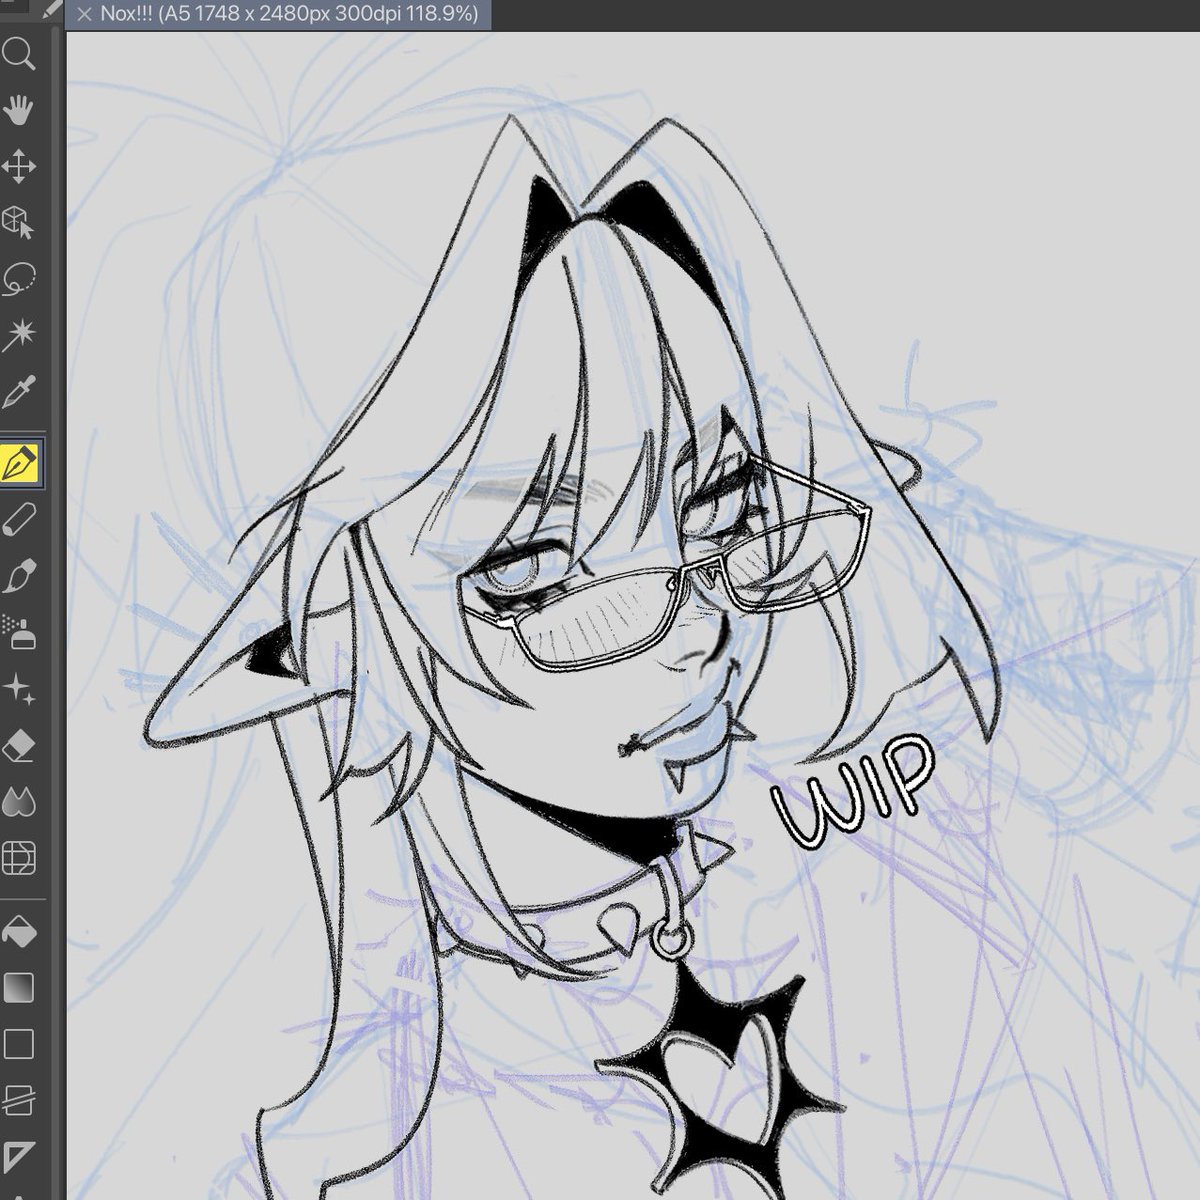Select the Auto select magic wand tool
The image size is (1200, 1200).
pyautogui.click(x=19, y=336)
